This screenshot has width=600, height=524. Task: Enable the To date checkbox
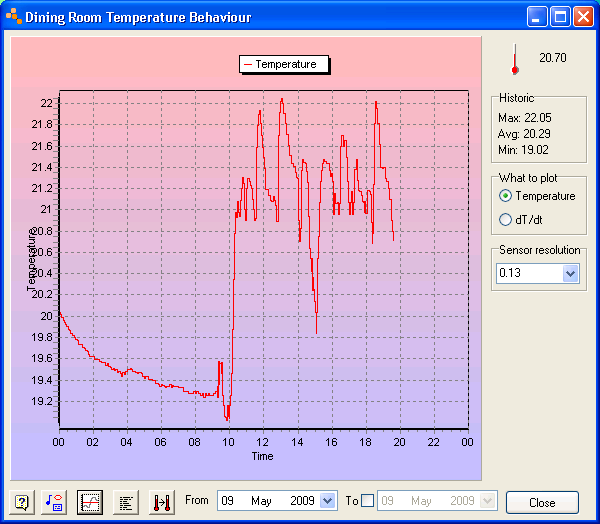point(368,501)
